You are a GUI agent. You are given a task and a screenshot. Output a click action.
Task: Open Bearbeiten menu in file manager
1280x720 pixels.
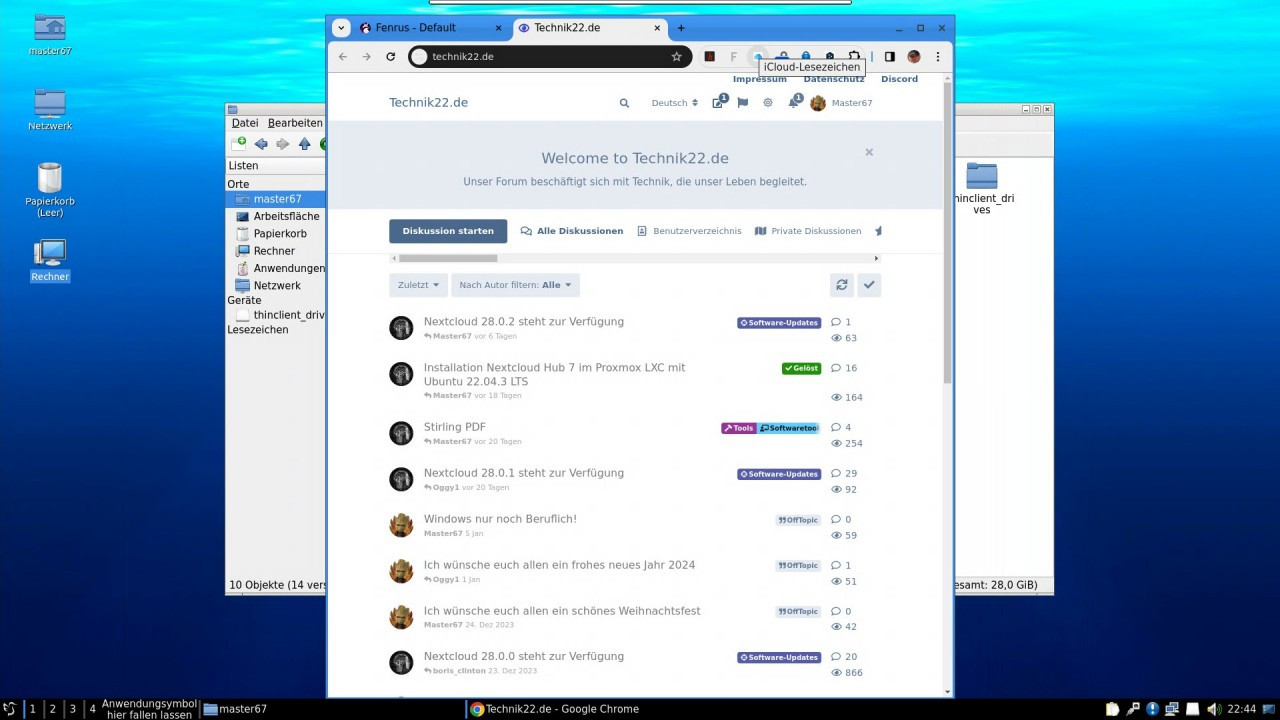295,123
